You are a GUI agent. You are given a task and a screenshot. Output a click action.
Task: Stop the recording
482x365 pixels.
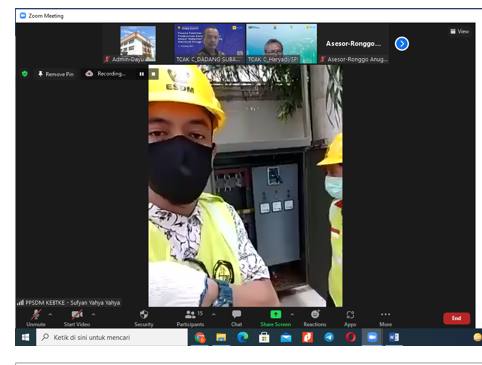tap(153, 74)
